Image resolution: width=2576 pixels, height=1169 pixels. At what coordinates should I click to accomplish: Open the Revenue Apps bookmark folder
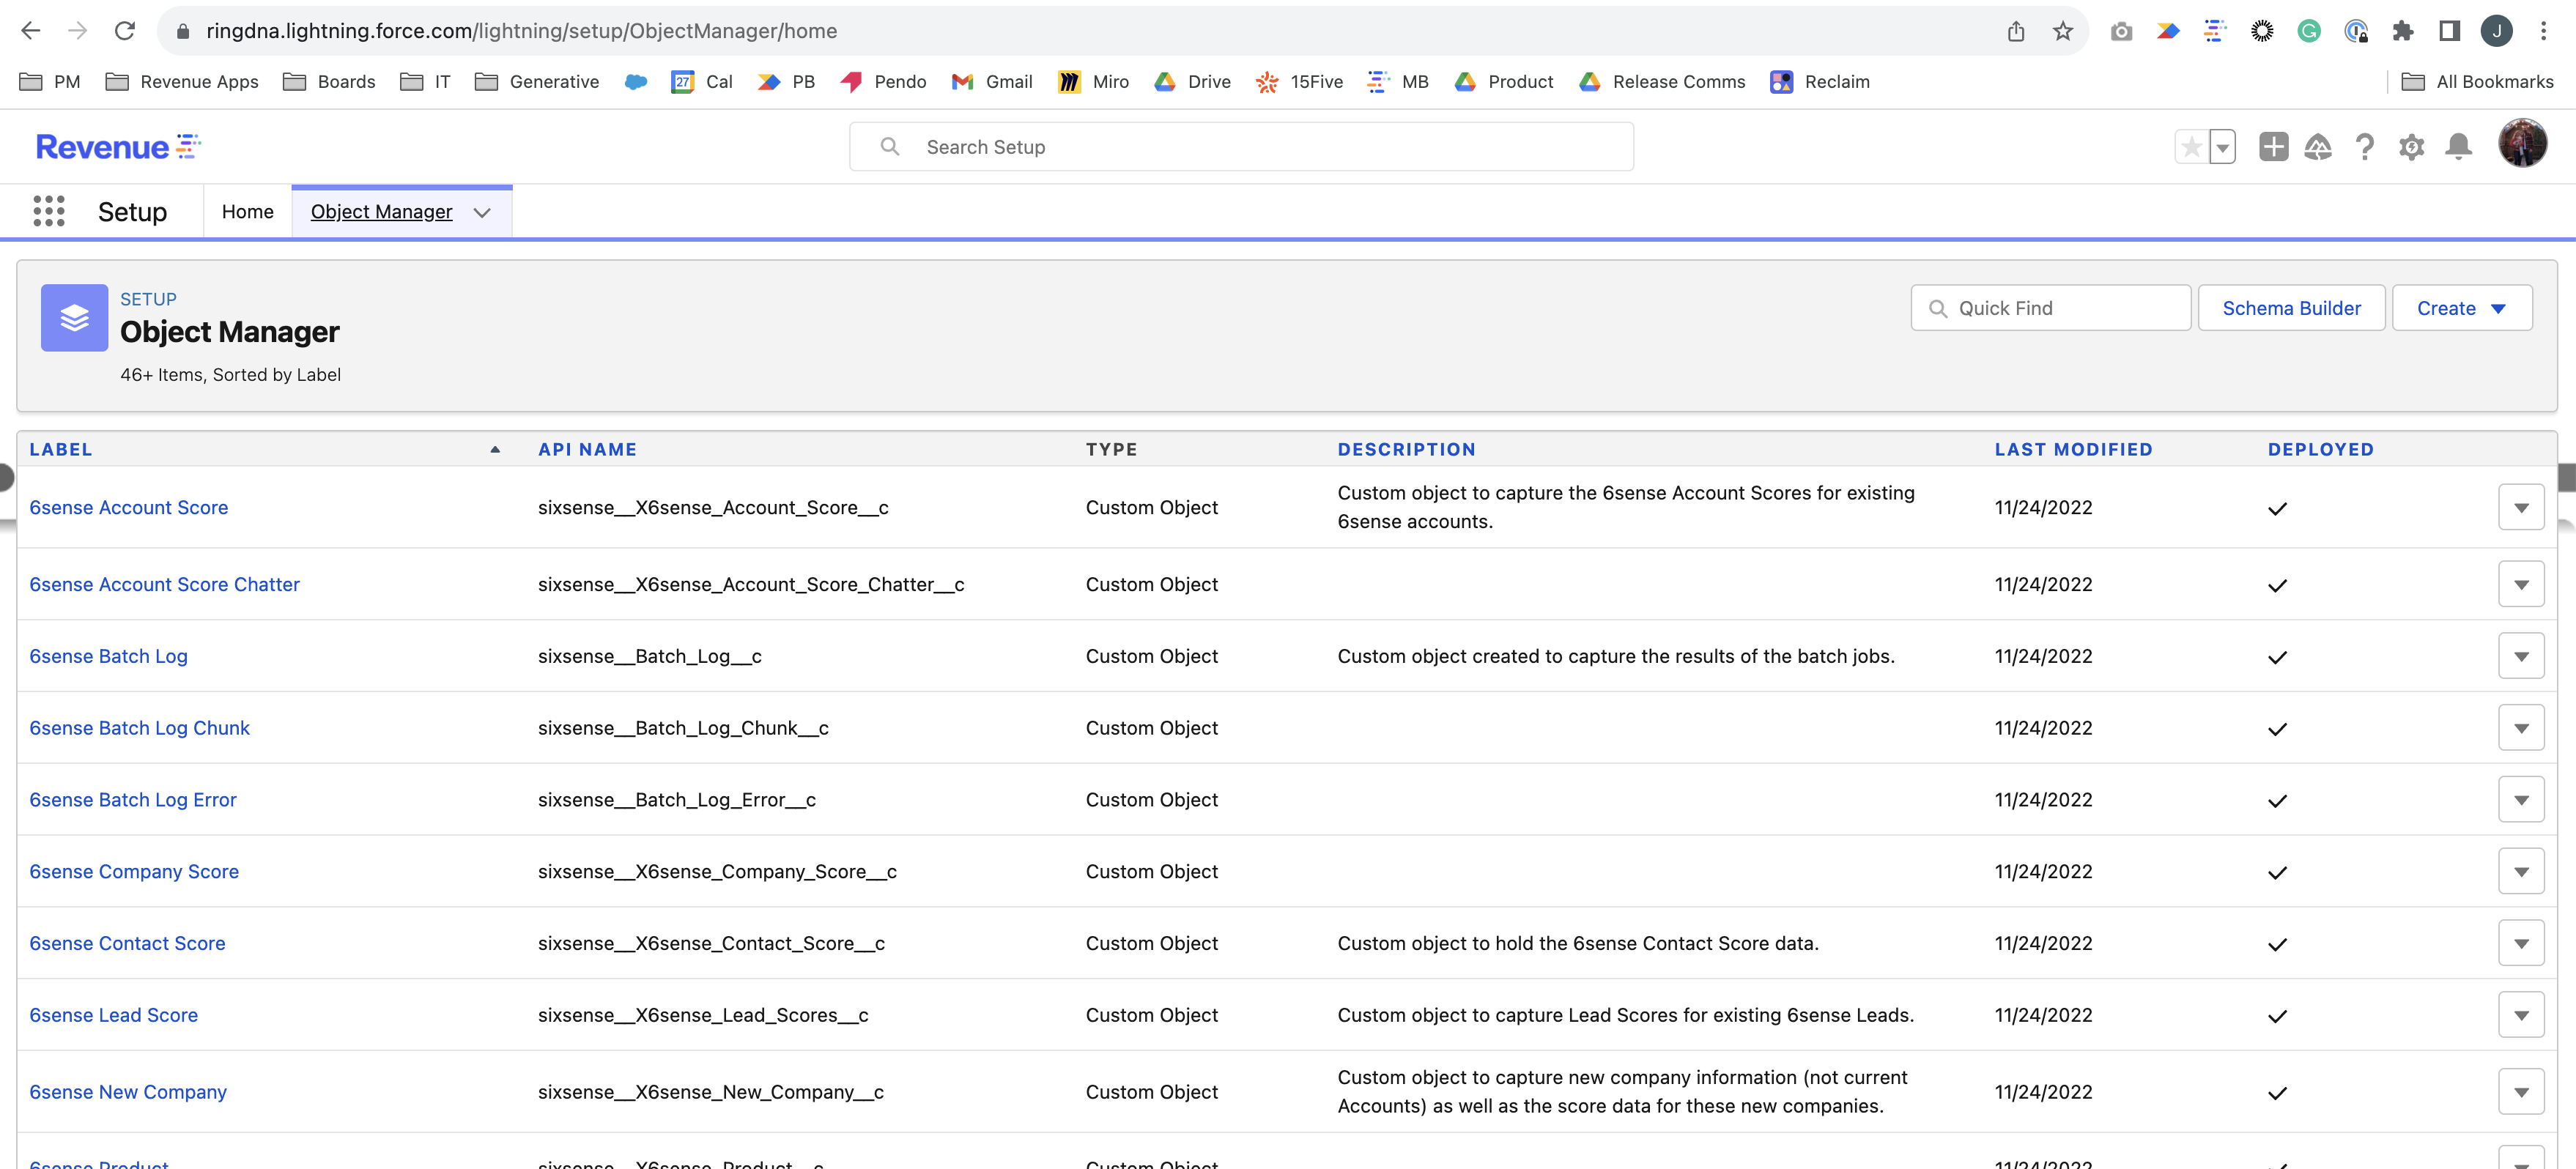tap(182, 82)
